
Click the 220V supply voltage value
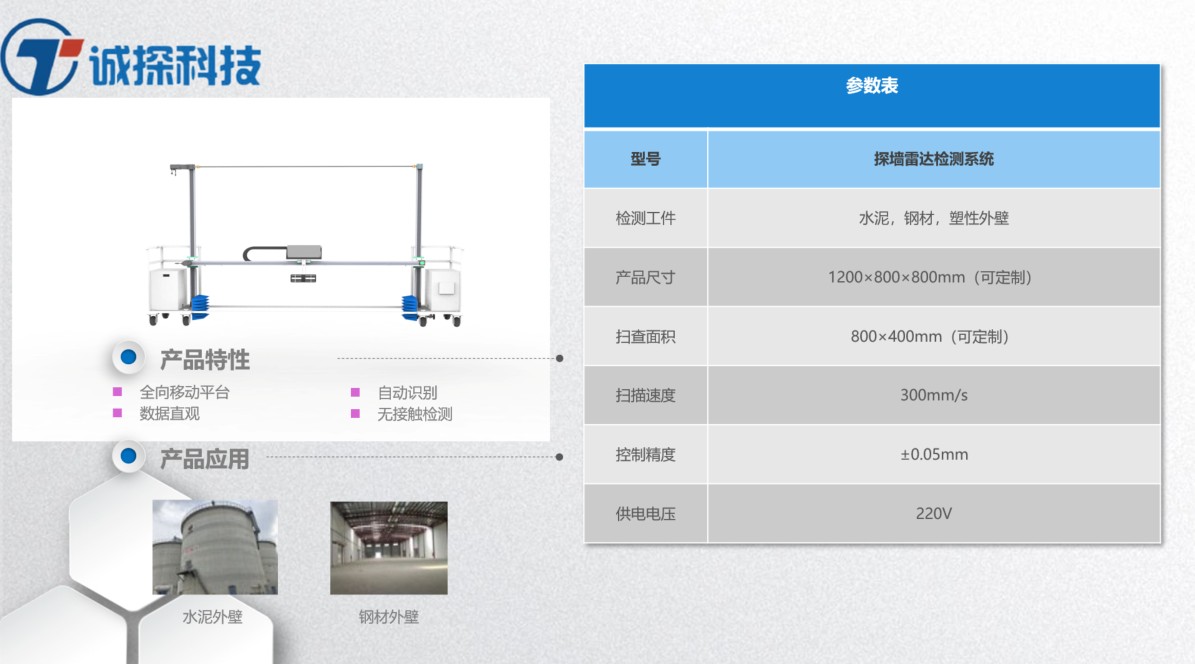tap(931, 513)
